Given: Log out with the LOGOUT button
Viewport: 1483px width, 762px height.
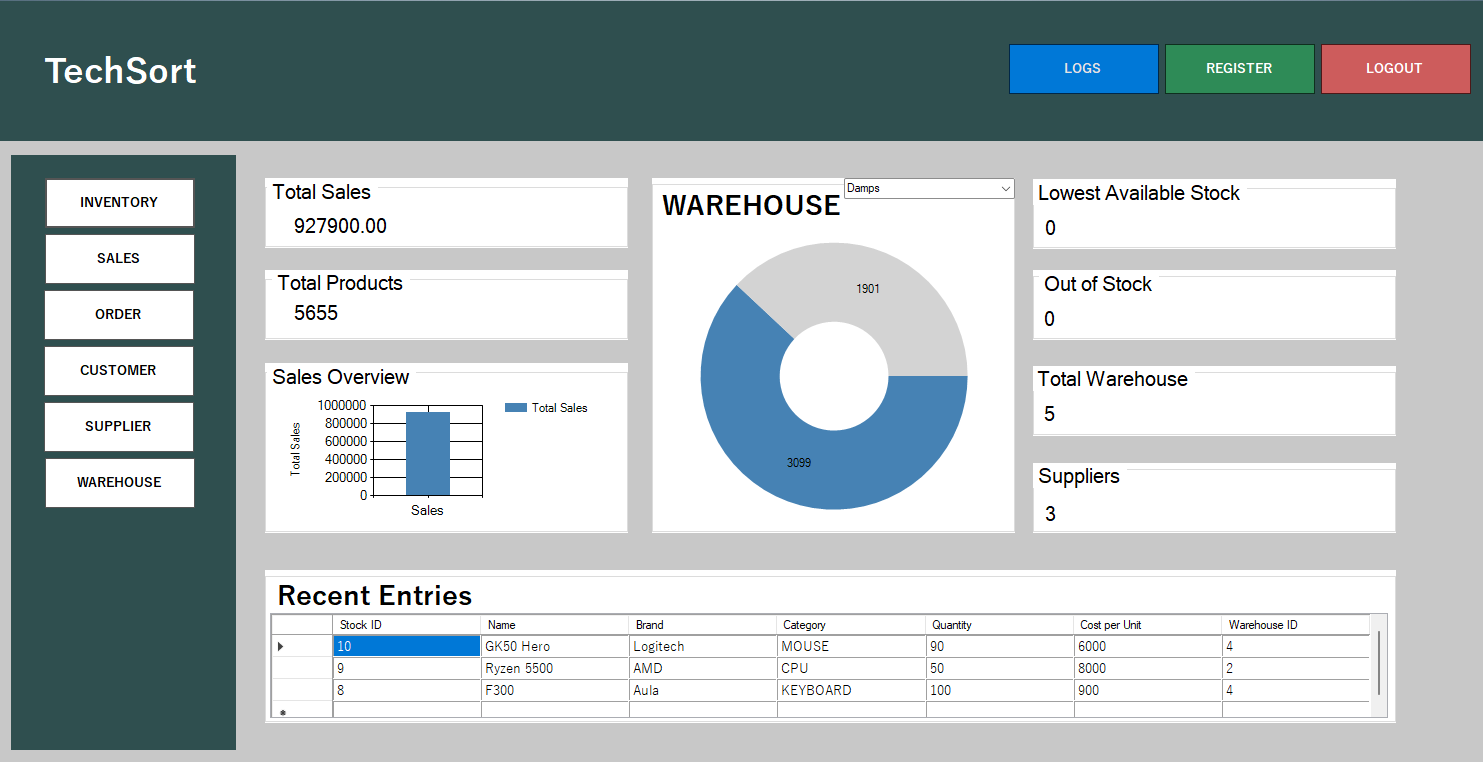Looking at the screenshot, I should pyautogui.click(x=1395, y=69).
